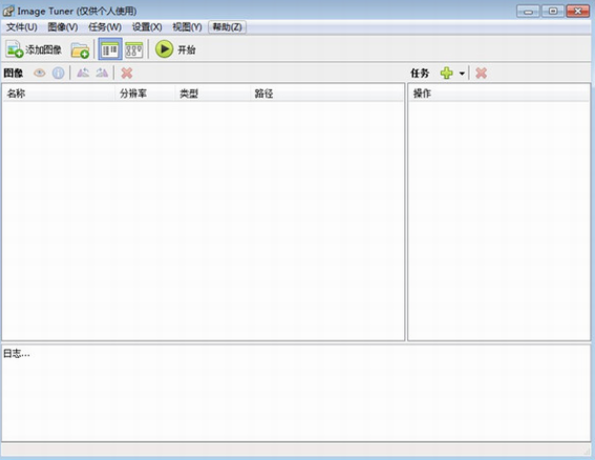Click the green 开始 start button
The width and height of the screenshot is (595, 460).
(x=176, y=49)
